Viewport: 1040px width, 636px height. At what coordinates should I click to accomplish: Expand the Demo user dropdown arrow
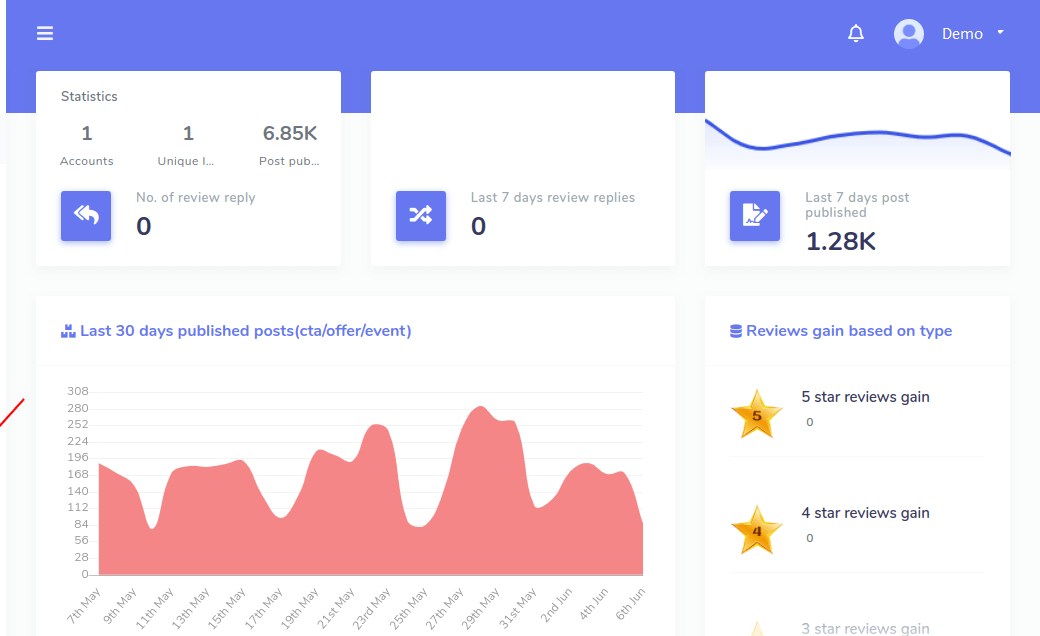click(1000, 33)
